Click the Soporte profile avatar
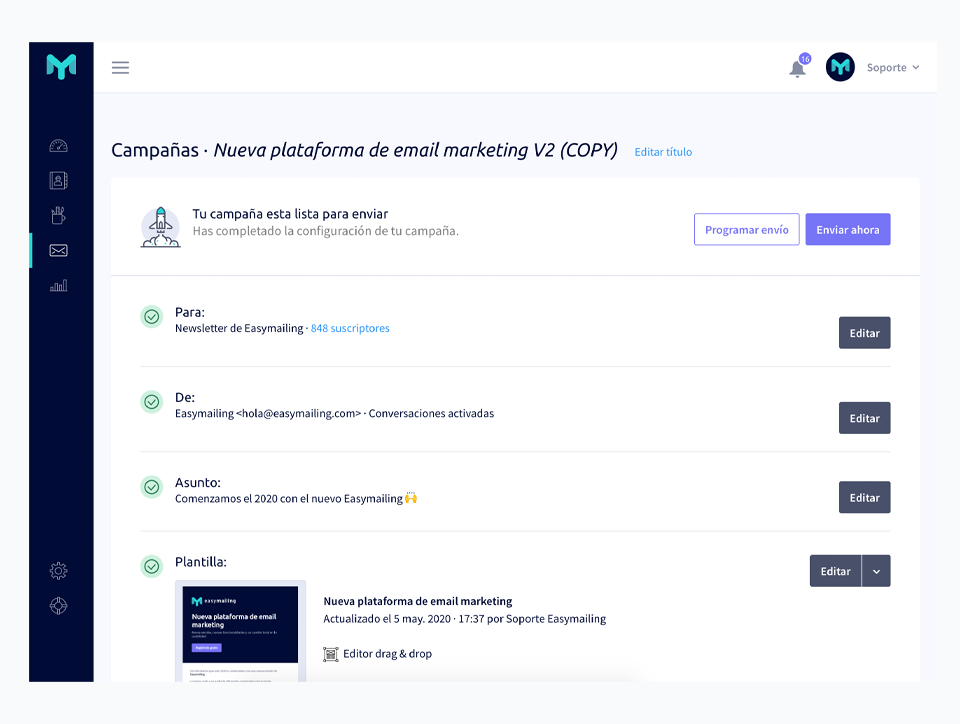960x724 pixels. 840,67
